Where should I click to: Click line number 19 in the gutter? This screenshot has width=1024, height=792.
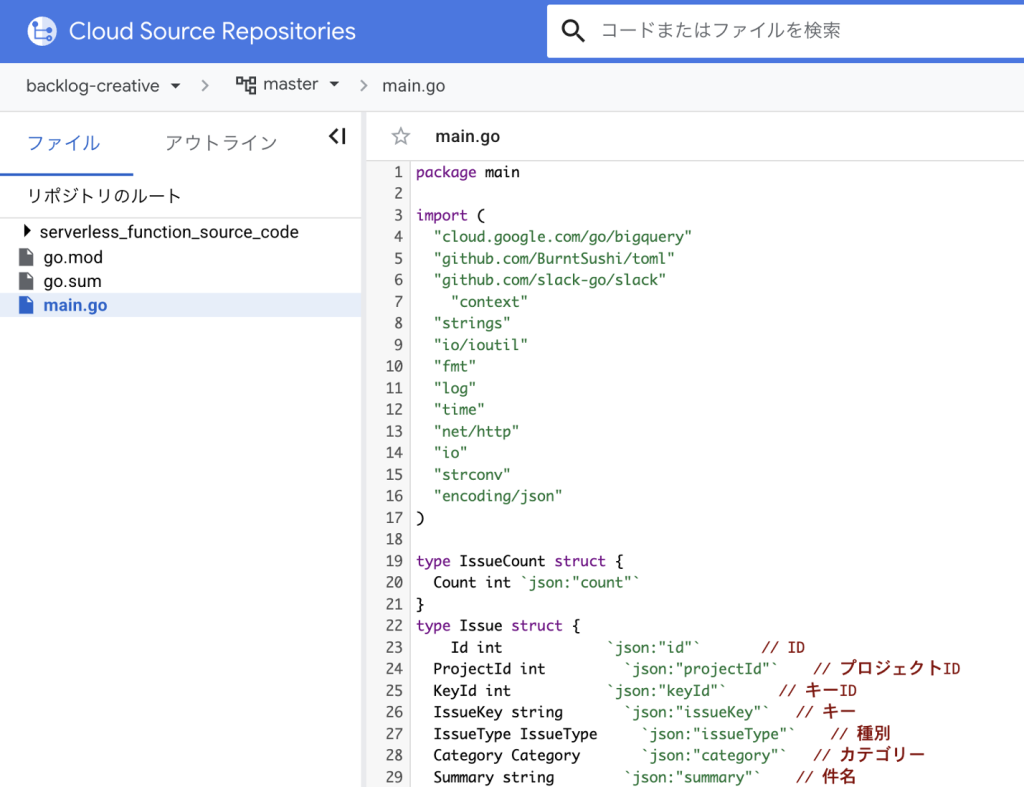pyautogui.click(x=393, y=561)
